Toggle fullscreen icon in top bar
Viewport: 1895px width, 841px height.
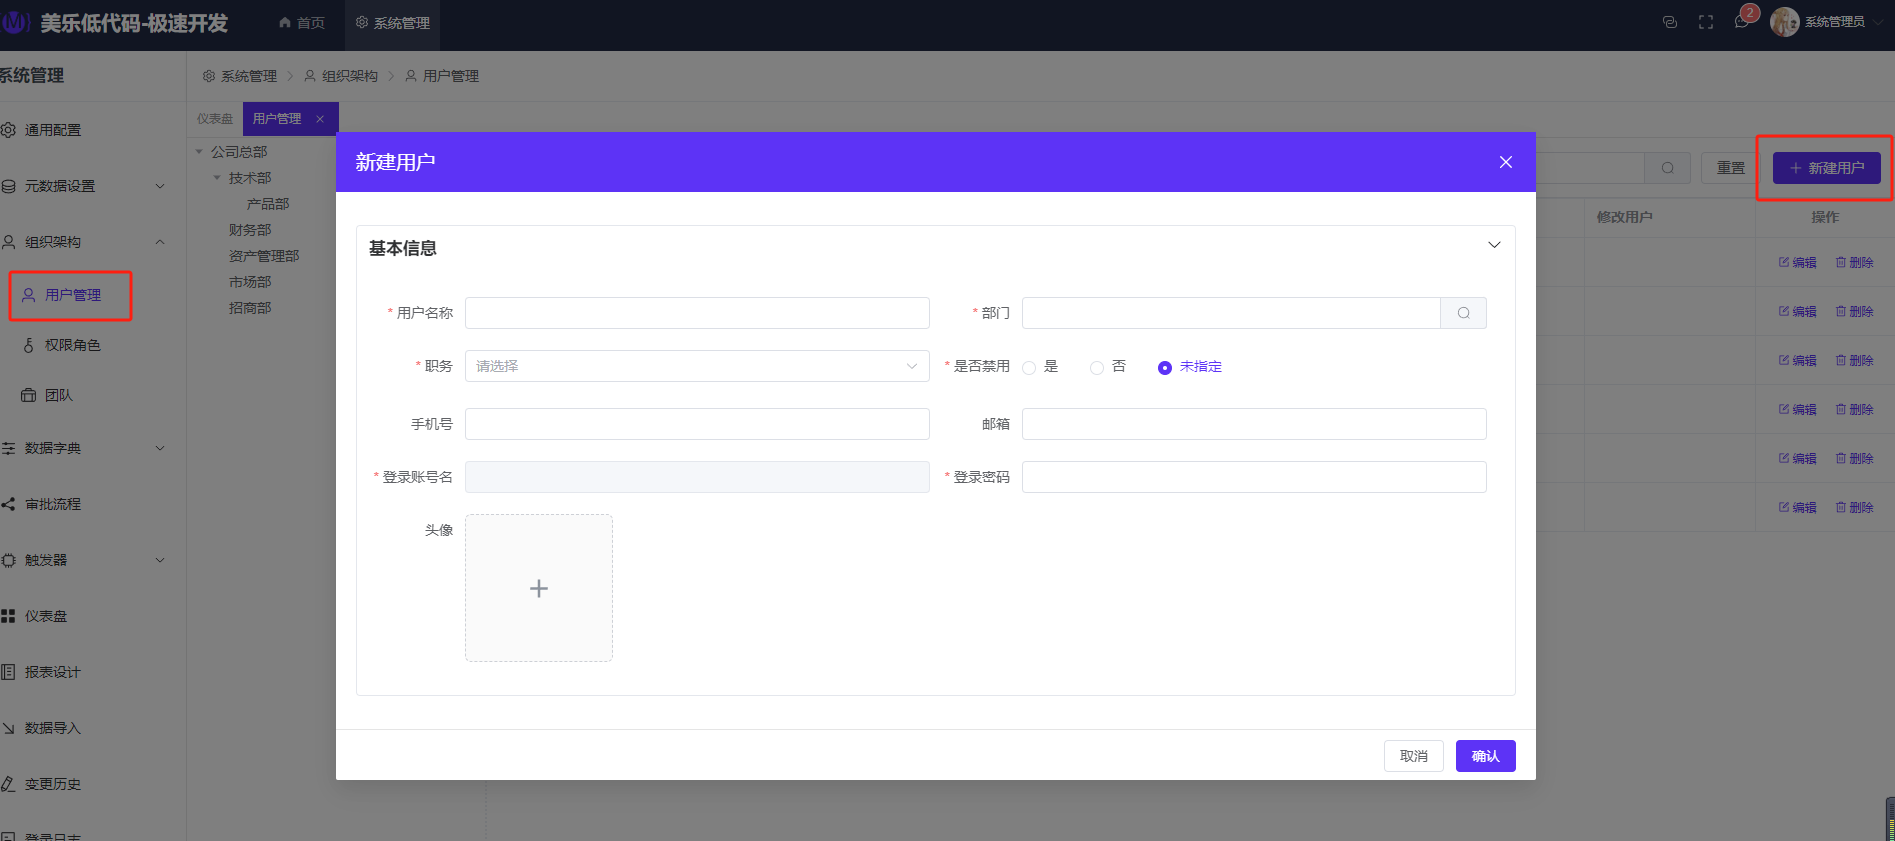[1706, 22]
